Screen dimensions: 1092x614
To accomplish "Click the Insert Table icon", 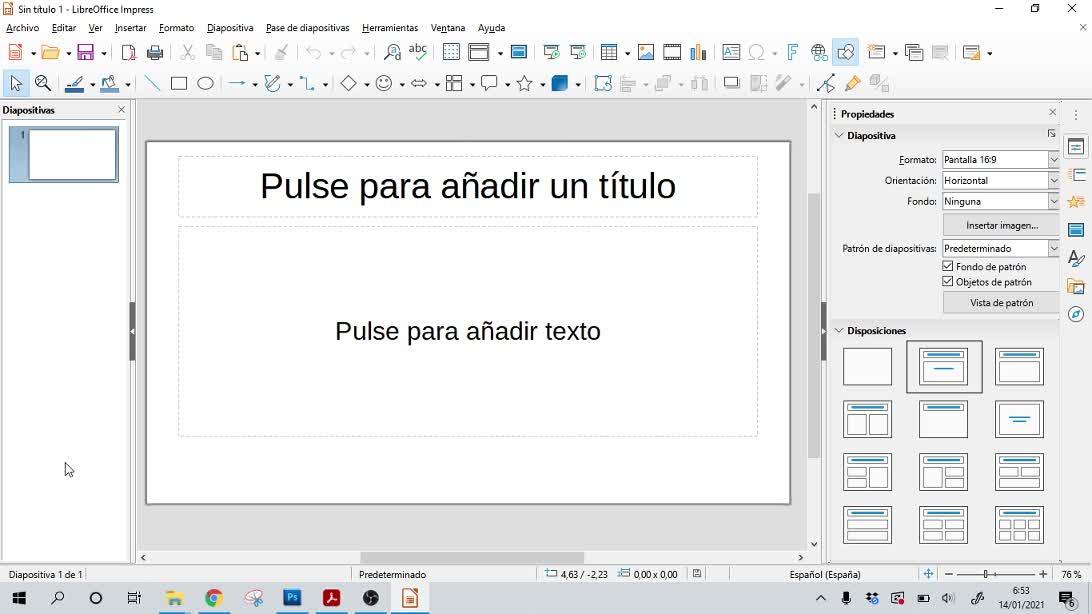I will pos(609,53).
